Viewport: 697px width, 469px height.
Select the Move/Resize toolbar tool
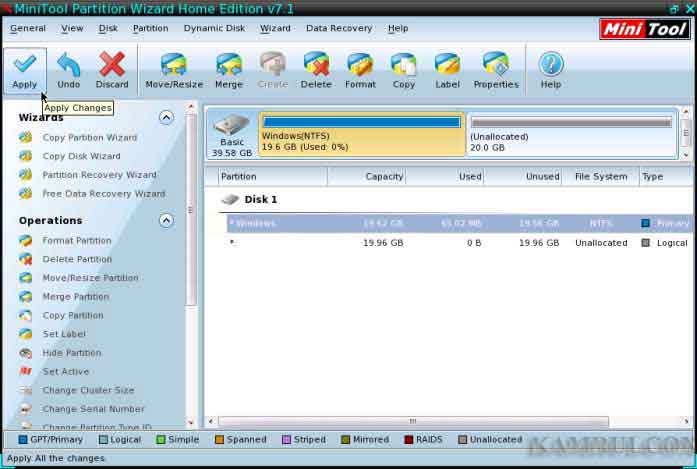174,71
